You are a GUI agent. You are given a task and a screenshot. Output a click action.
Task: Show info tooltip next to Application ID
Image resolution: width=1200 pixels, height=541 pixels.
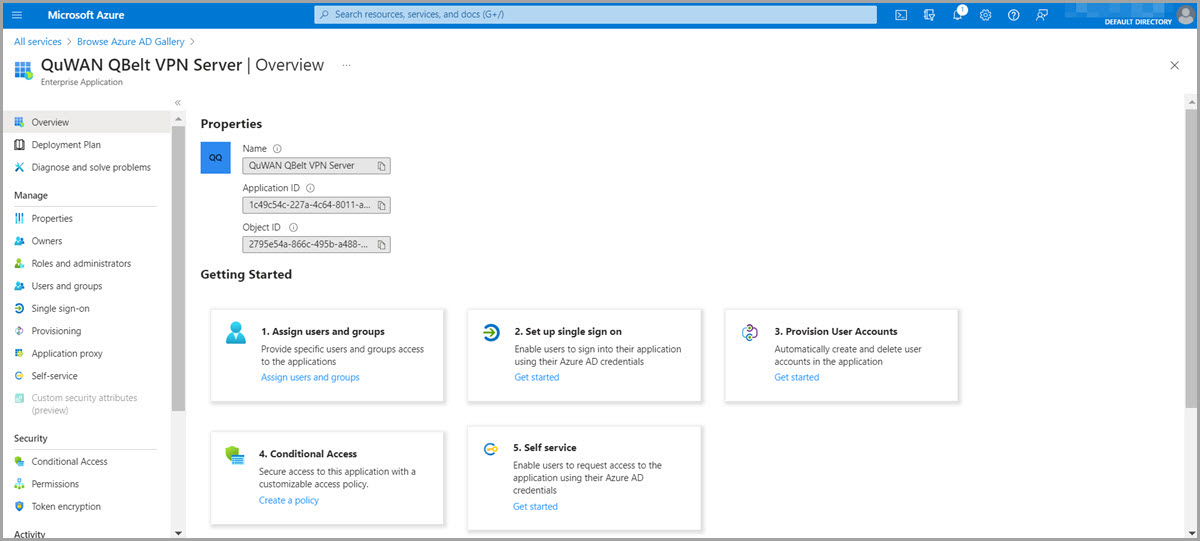[x=310, y=188]
